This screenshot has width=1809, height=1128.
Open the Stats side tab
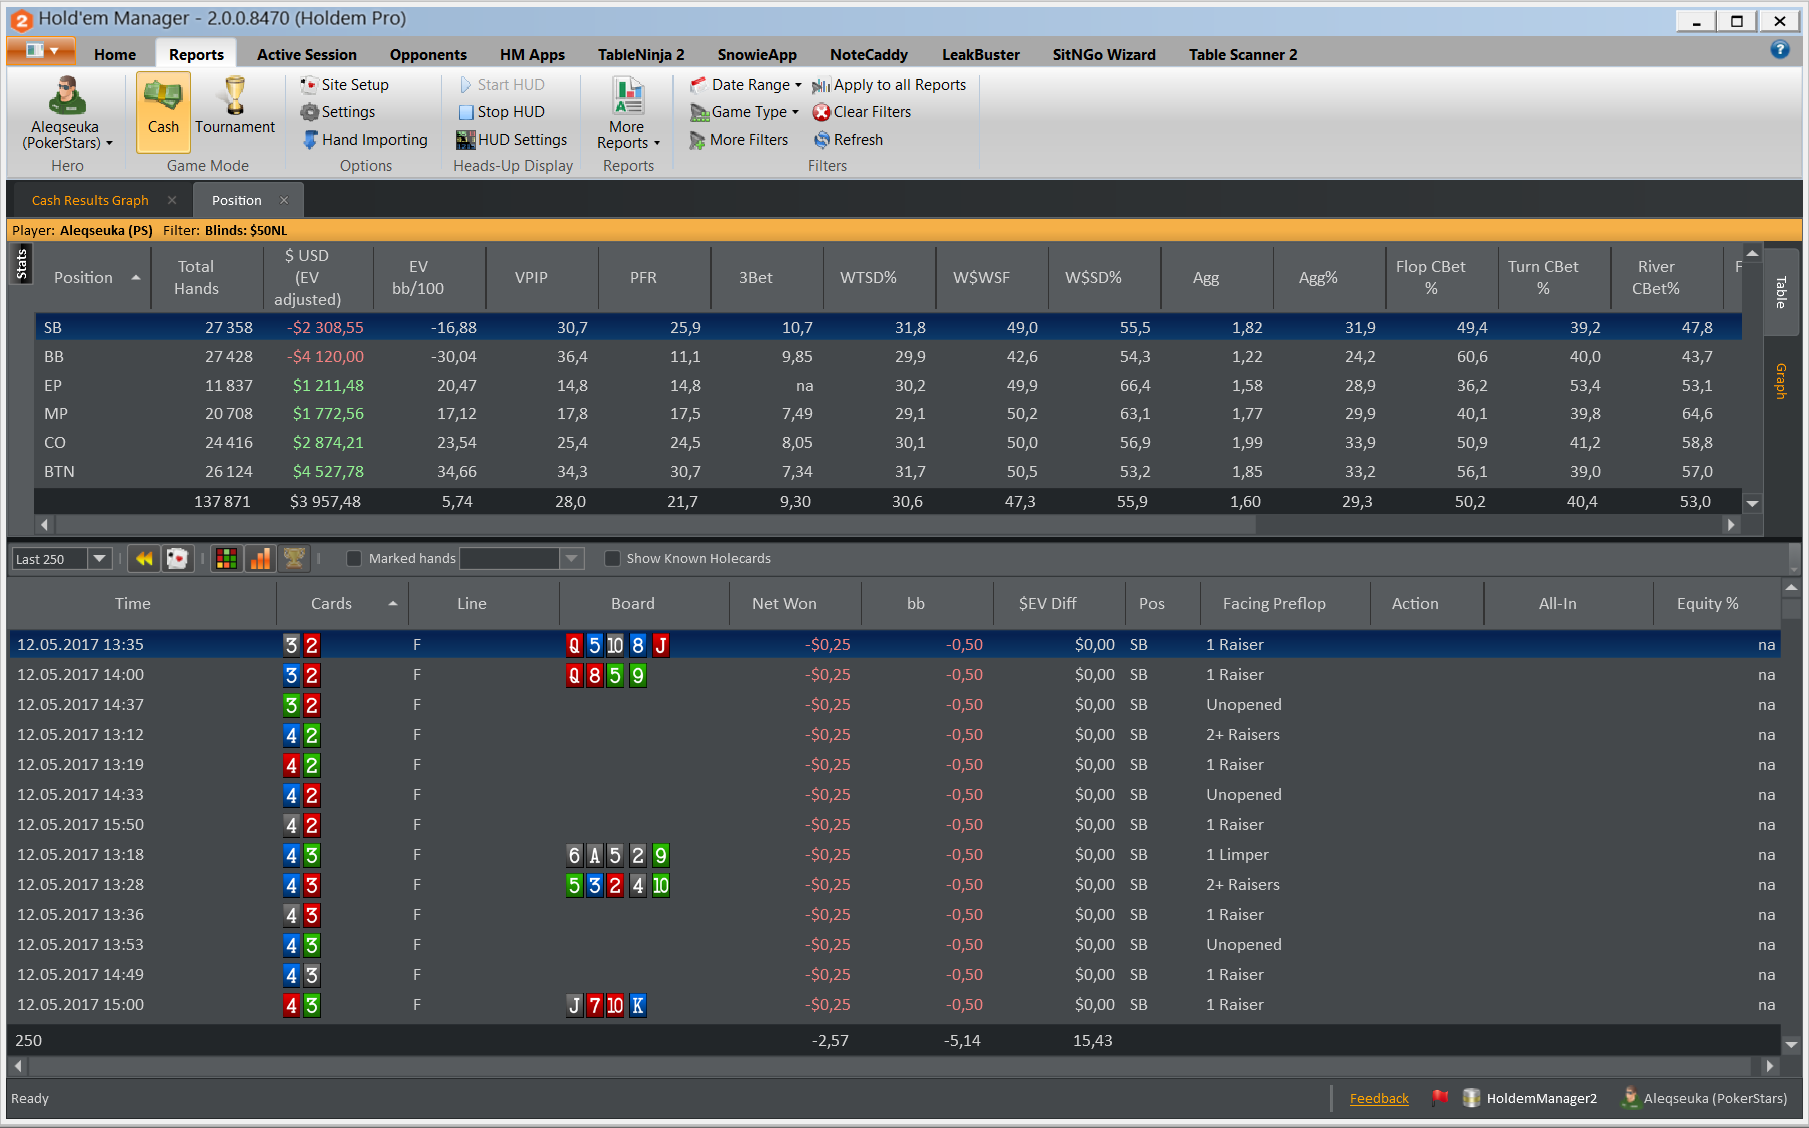(22, 264)
